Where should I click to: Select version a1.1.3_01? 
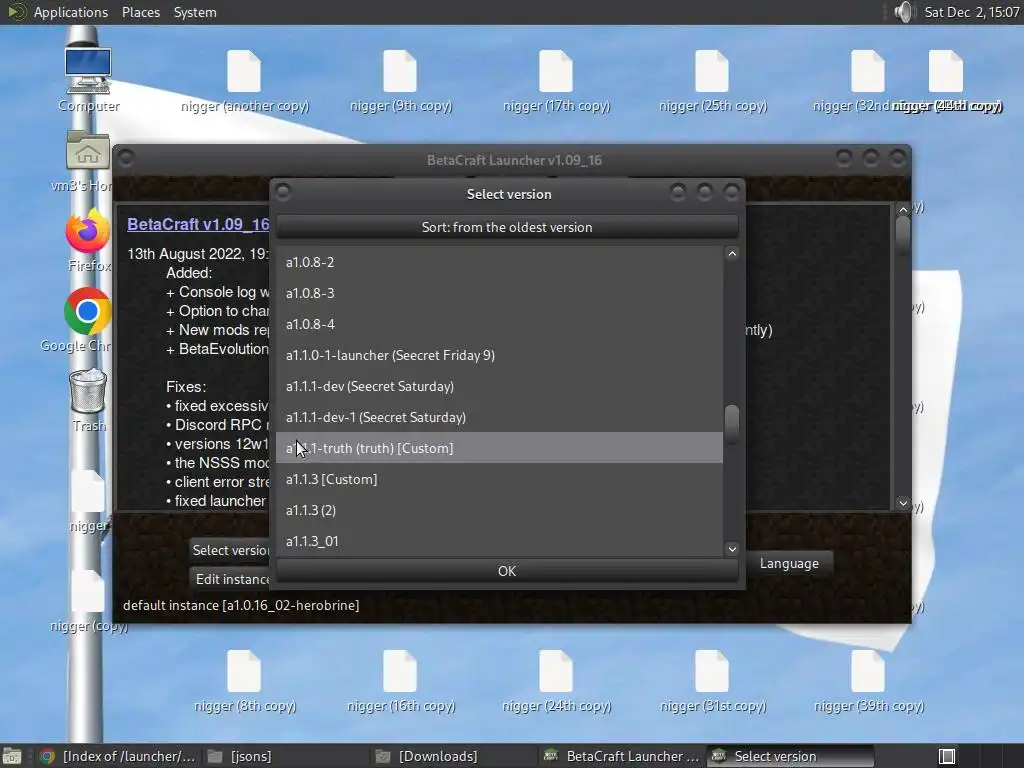pos(499,541)
